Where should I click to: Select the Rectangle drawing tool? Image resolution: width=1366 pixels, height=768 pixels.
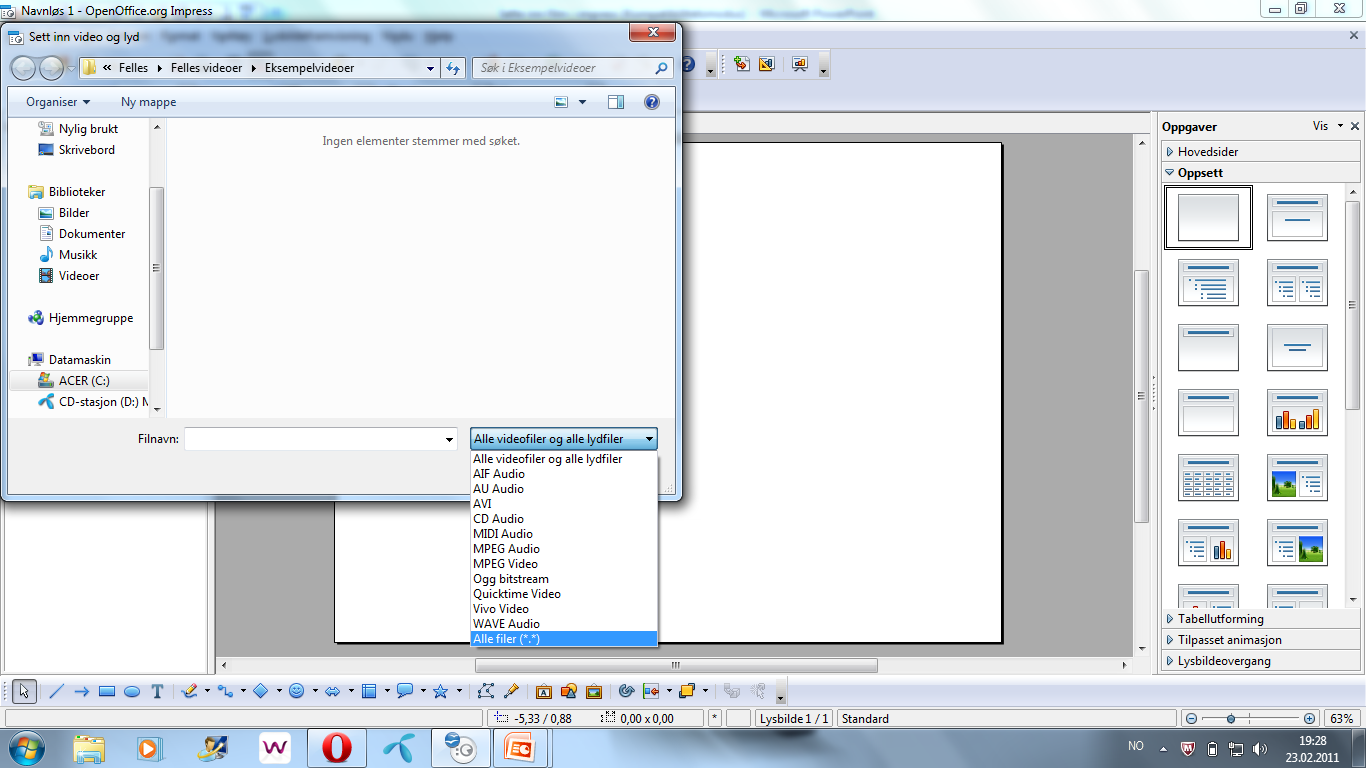pos(107,691)
